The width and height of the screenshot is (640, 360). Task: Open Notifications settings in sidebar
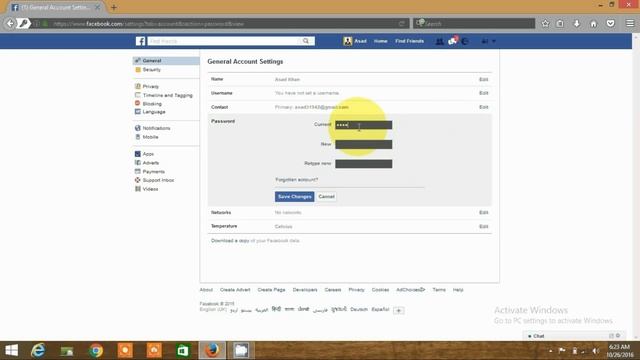(156, 128)
